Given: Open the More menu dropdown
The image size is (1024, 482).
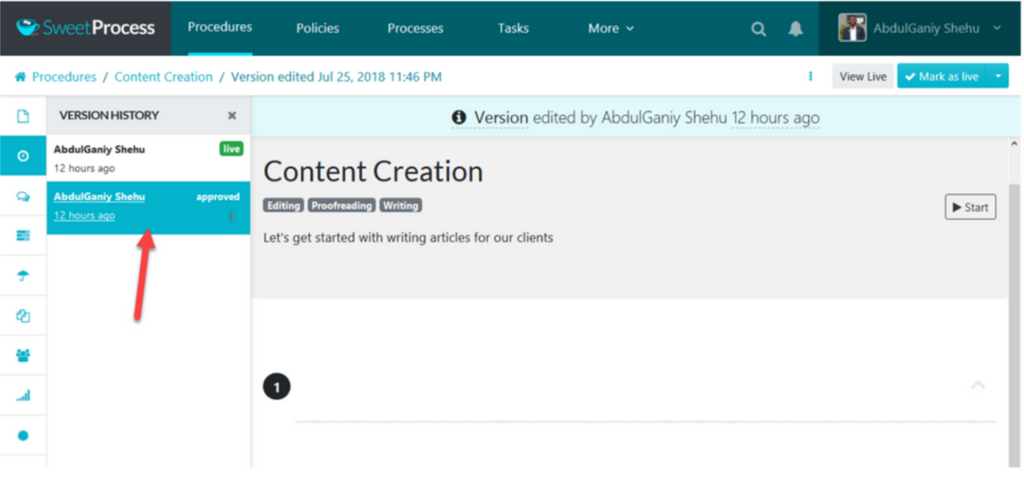Looking at the screenshot, I should [611, 28].
